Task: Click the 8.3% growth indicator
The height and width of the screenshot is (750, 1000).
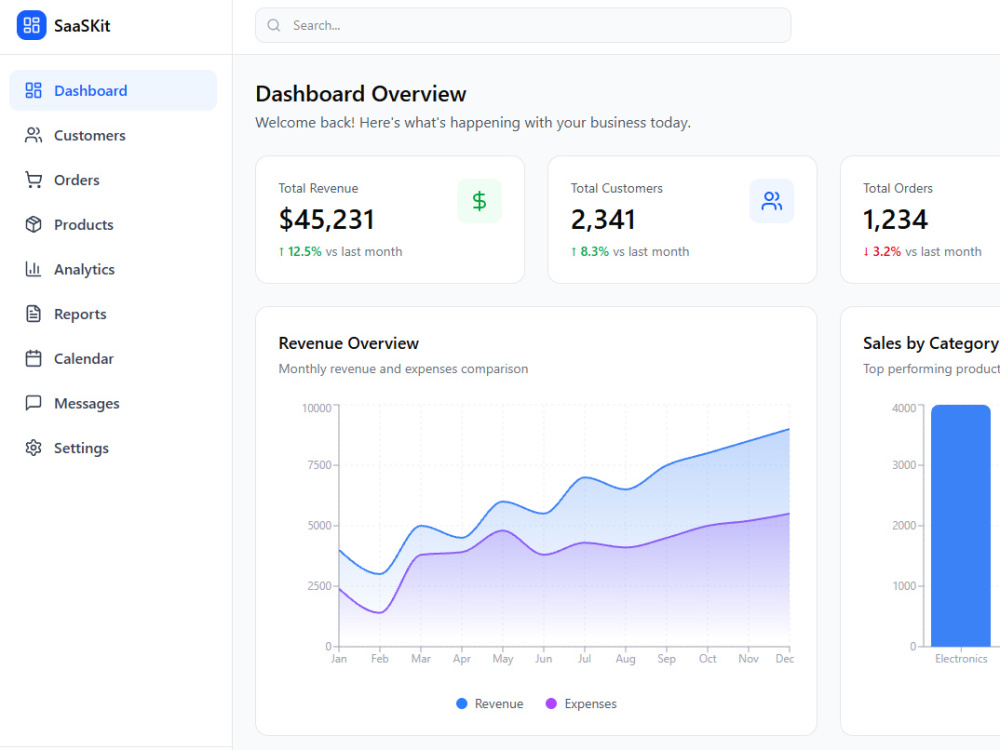Action: tap(590, 252)
